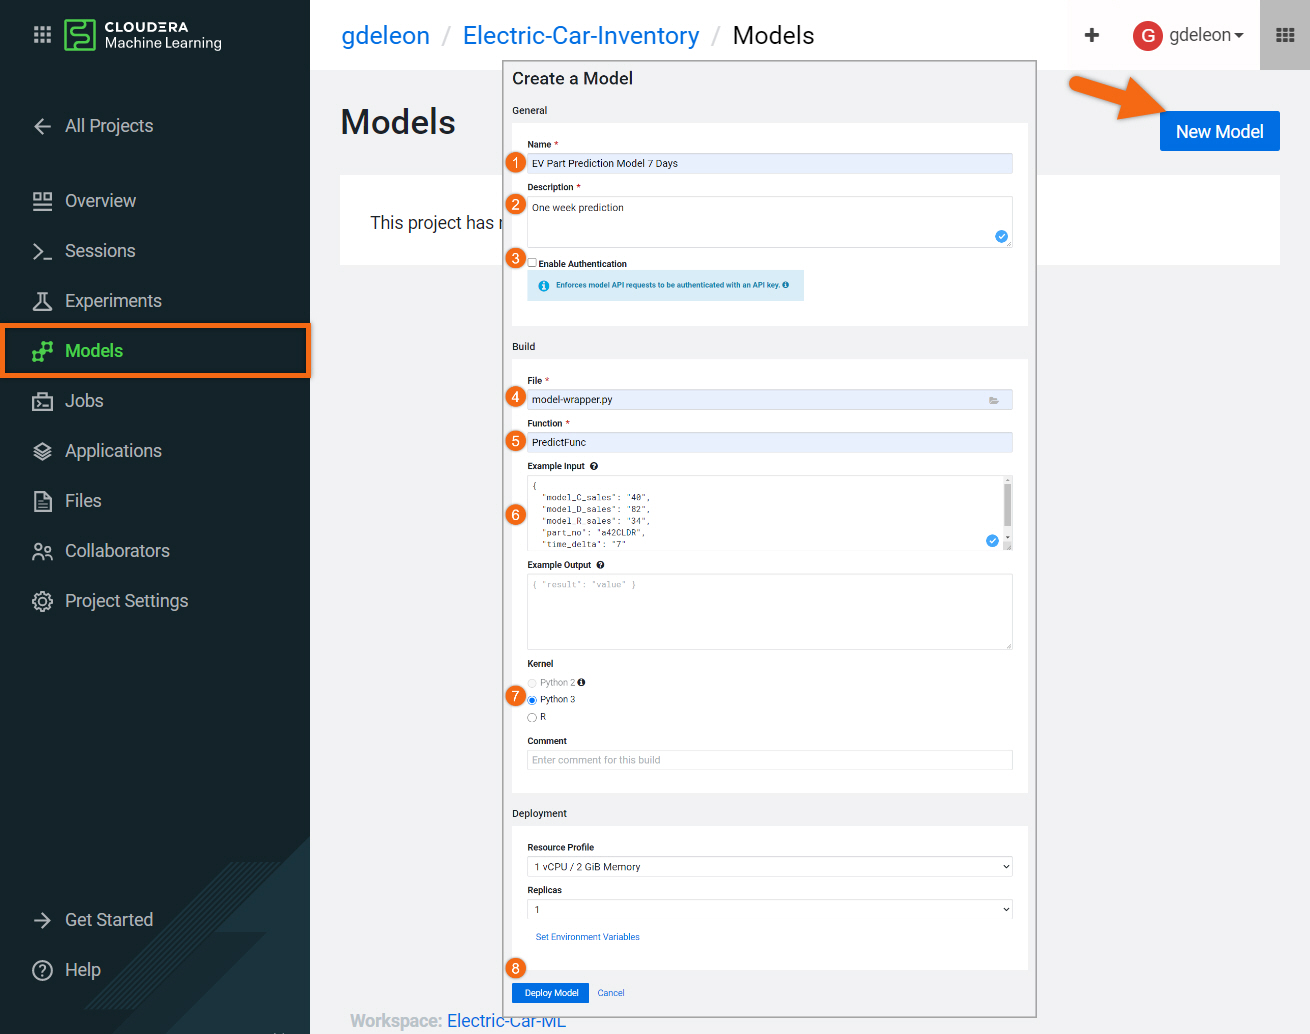This screenshot has height=1034, width=1310.
Task: Click the red G user avatar
Action: click(1147, 36)
